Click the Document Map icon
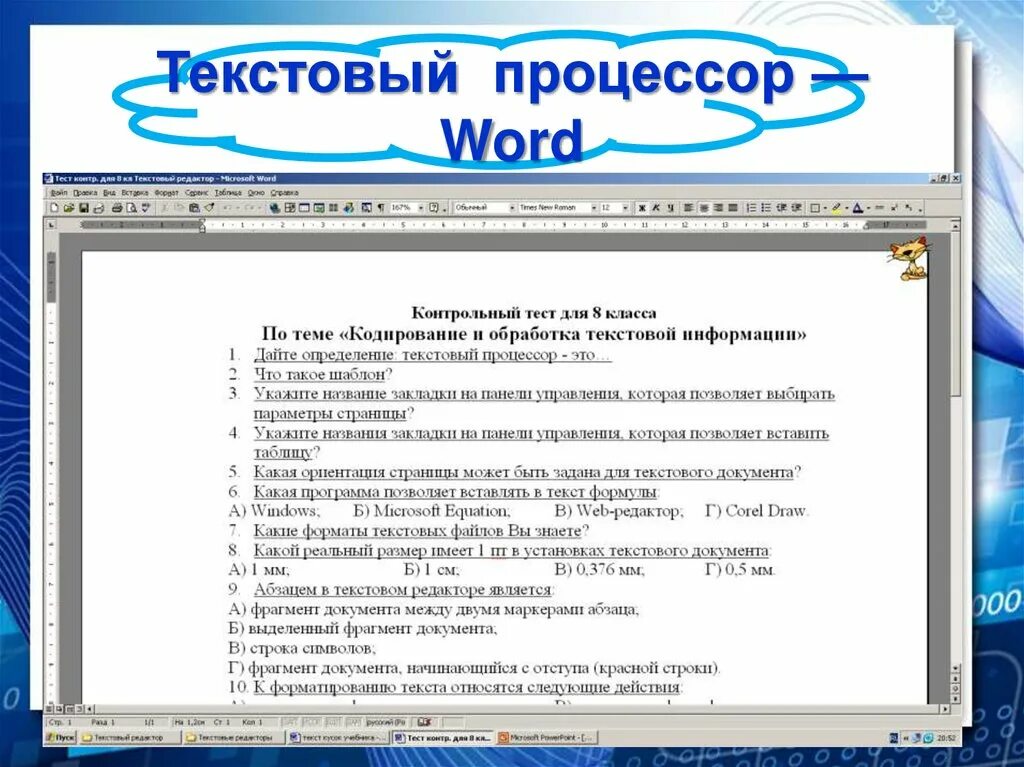Screen dimensions: 1024x767 366,208
